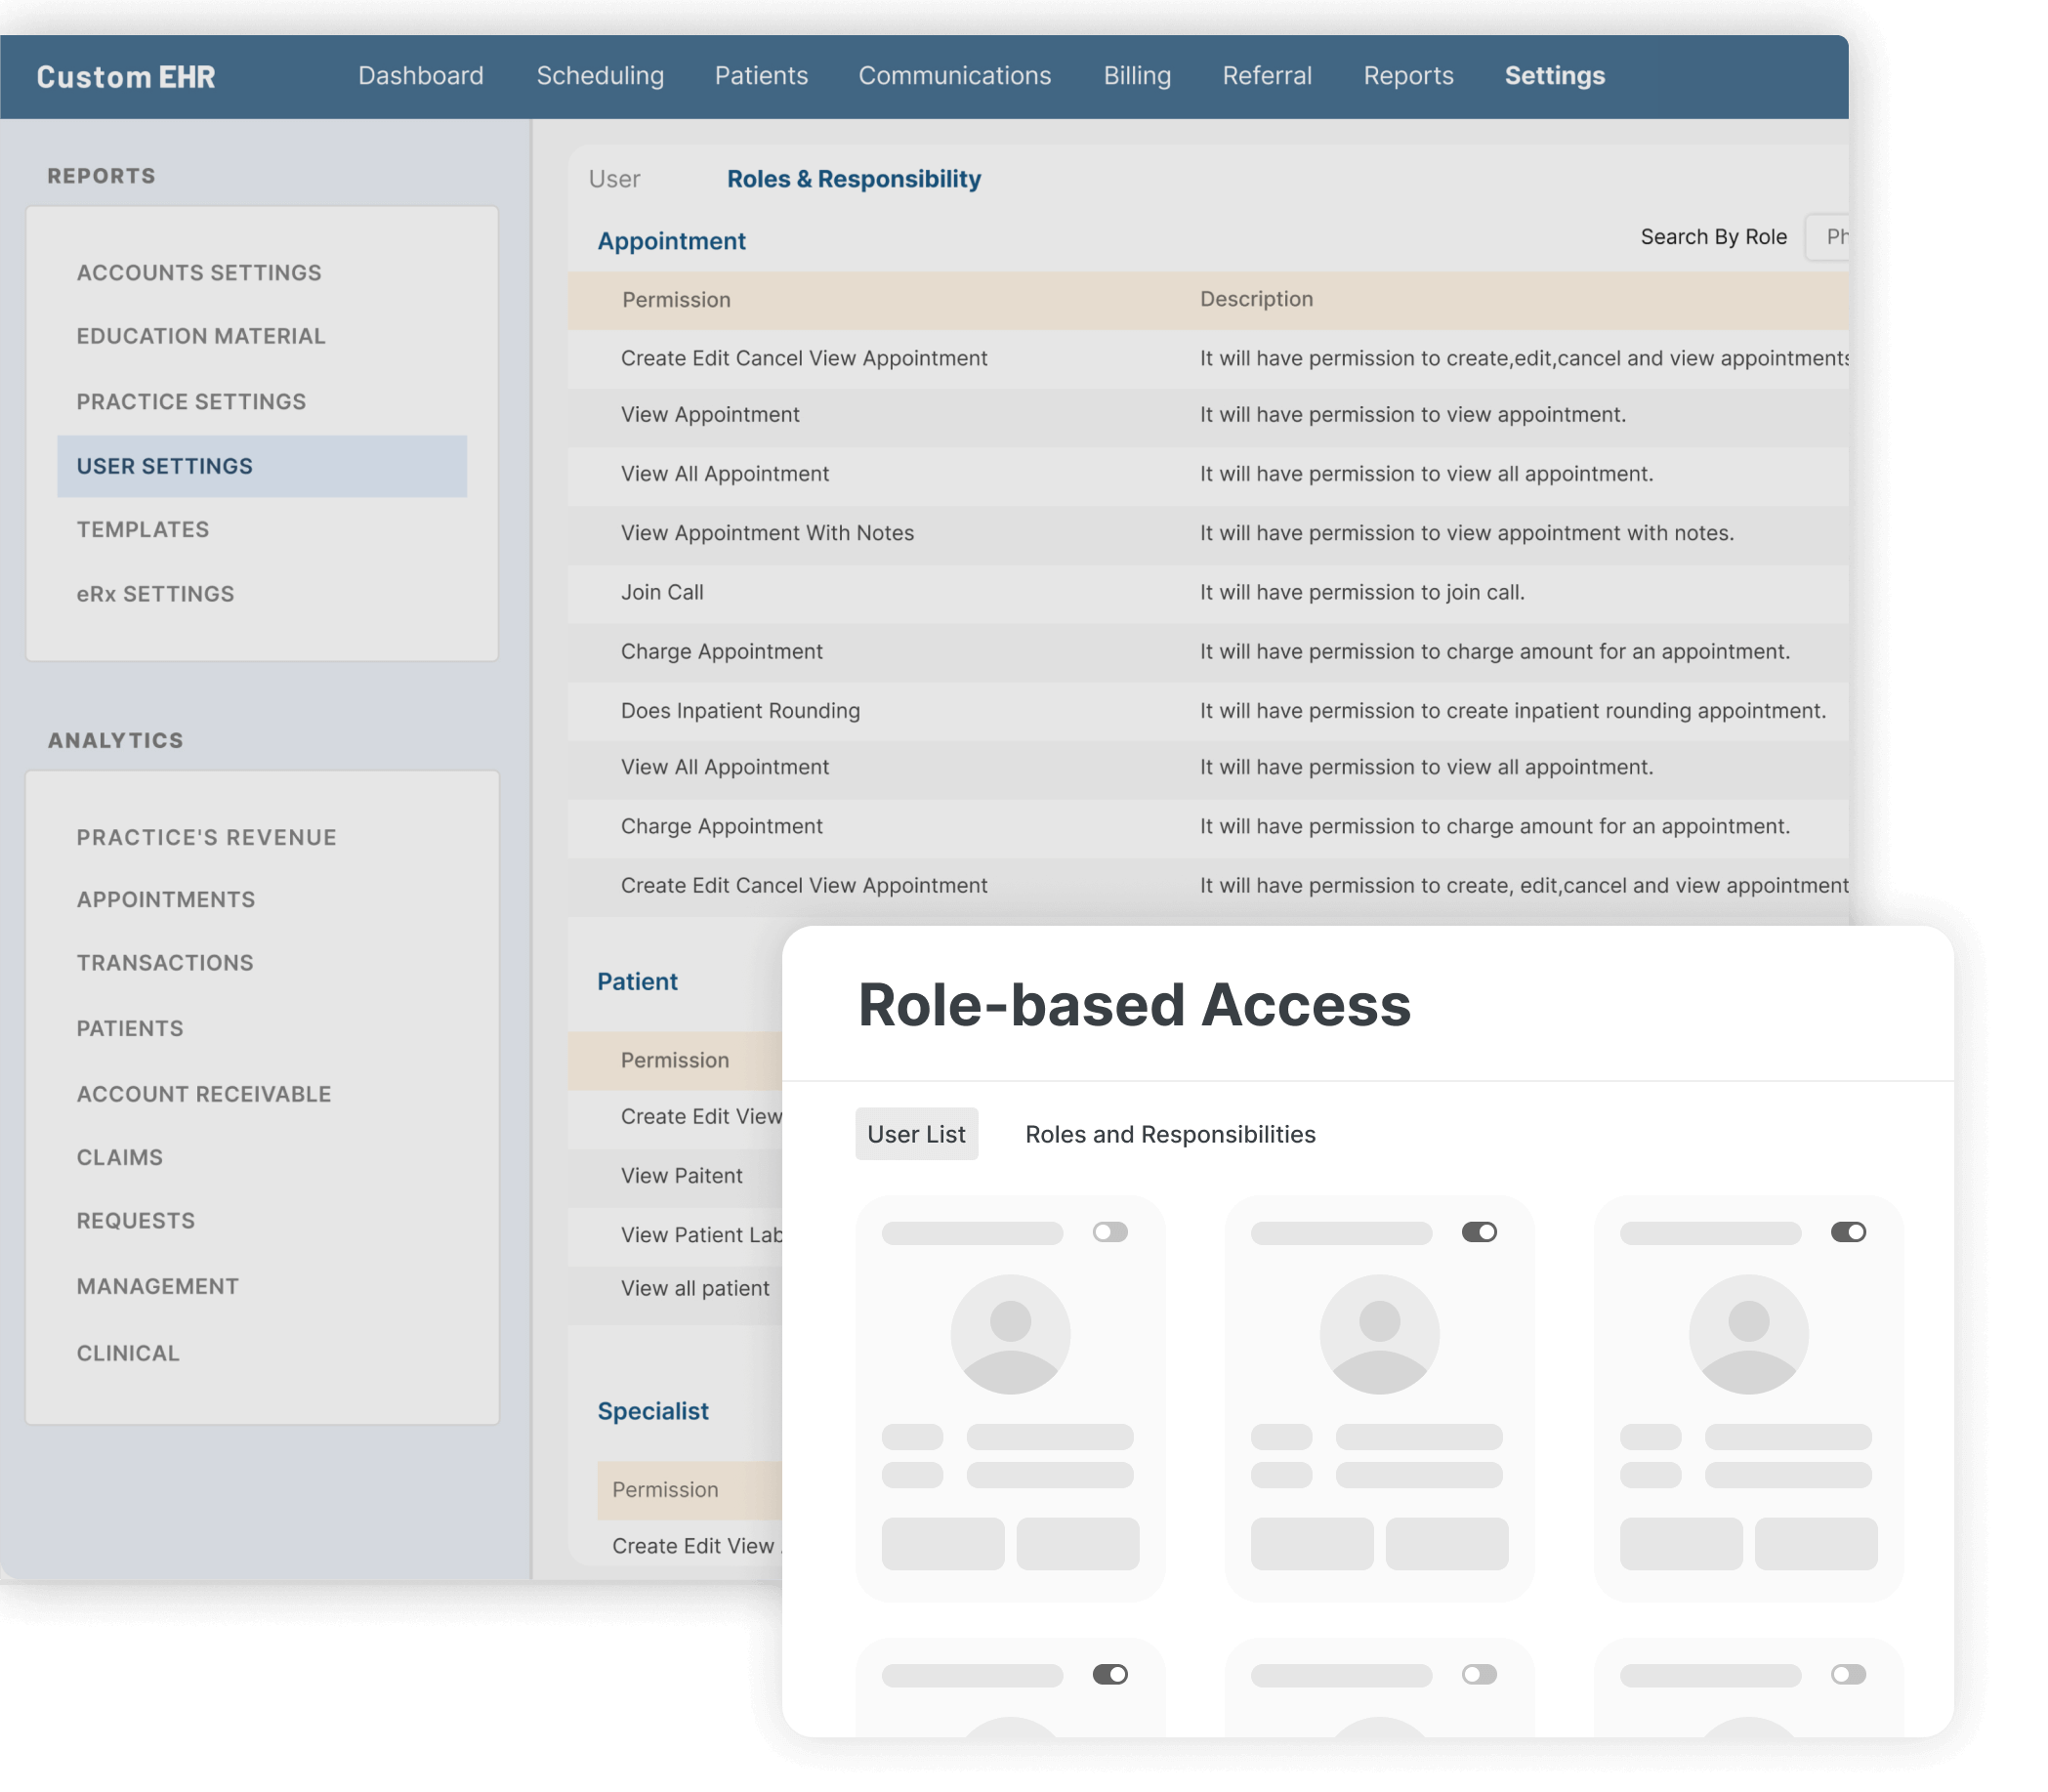Disable the bottom-left user's active toggle
Screen dimensions: 2048x1792
[1112, 1674]
